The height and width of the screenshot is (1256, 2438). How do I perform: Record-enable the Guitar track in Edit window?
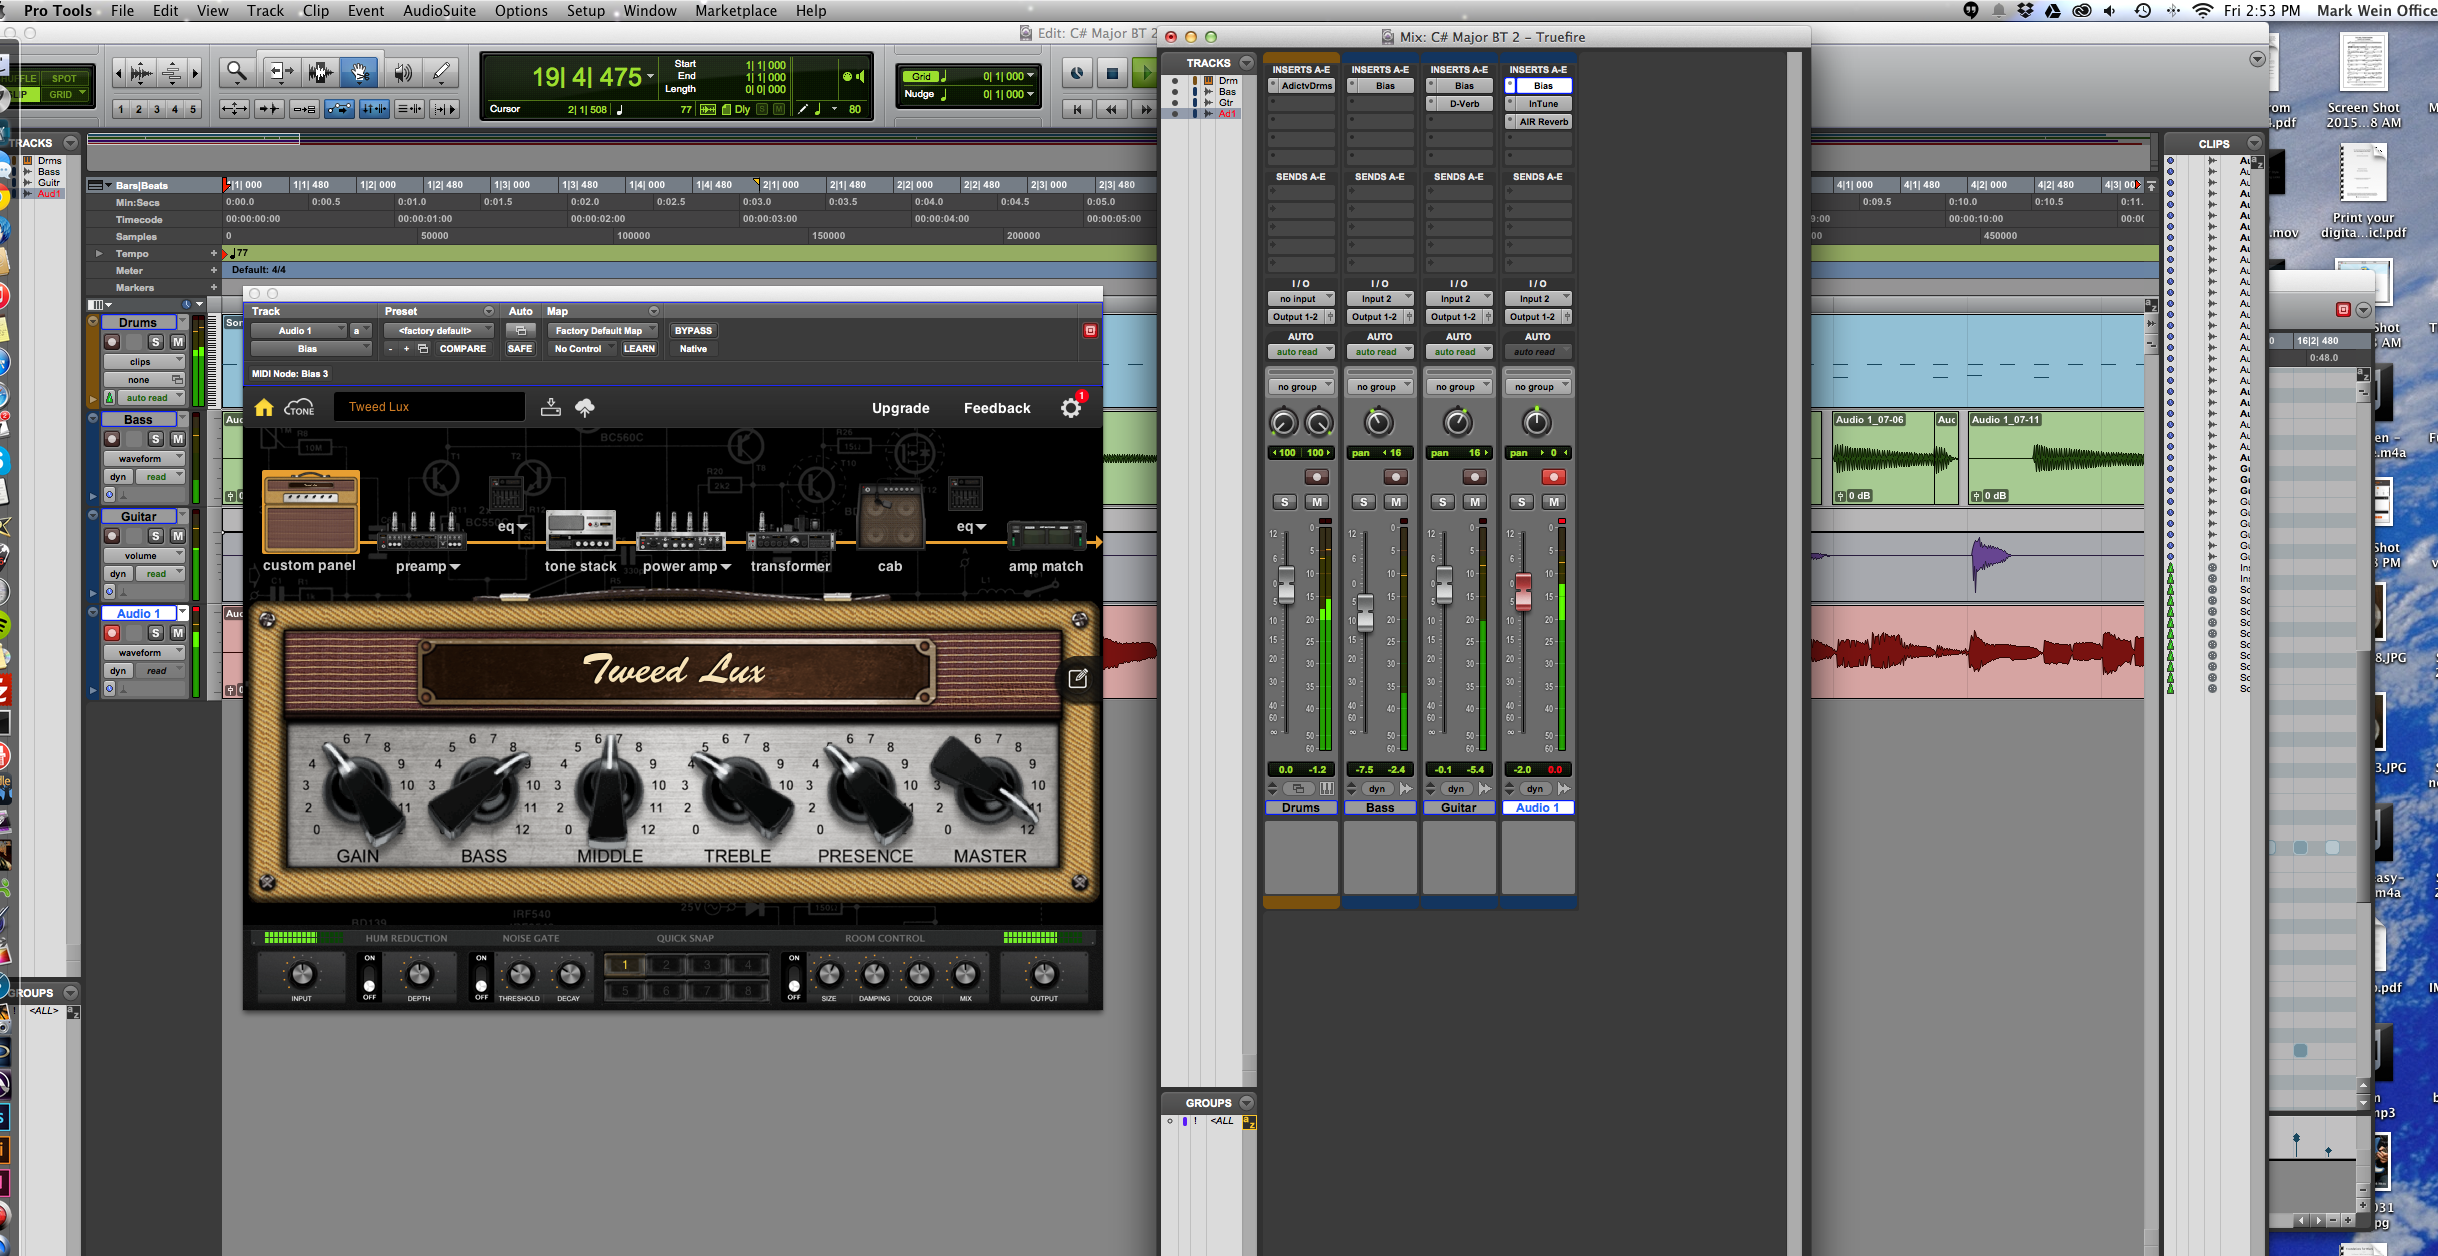pyautogui.click(x=112, y=536)
